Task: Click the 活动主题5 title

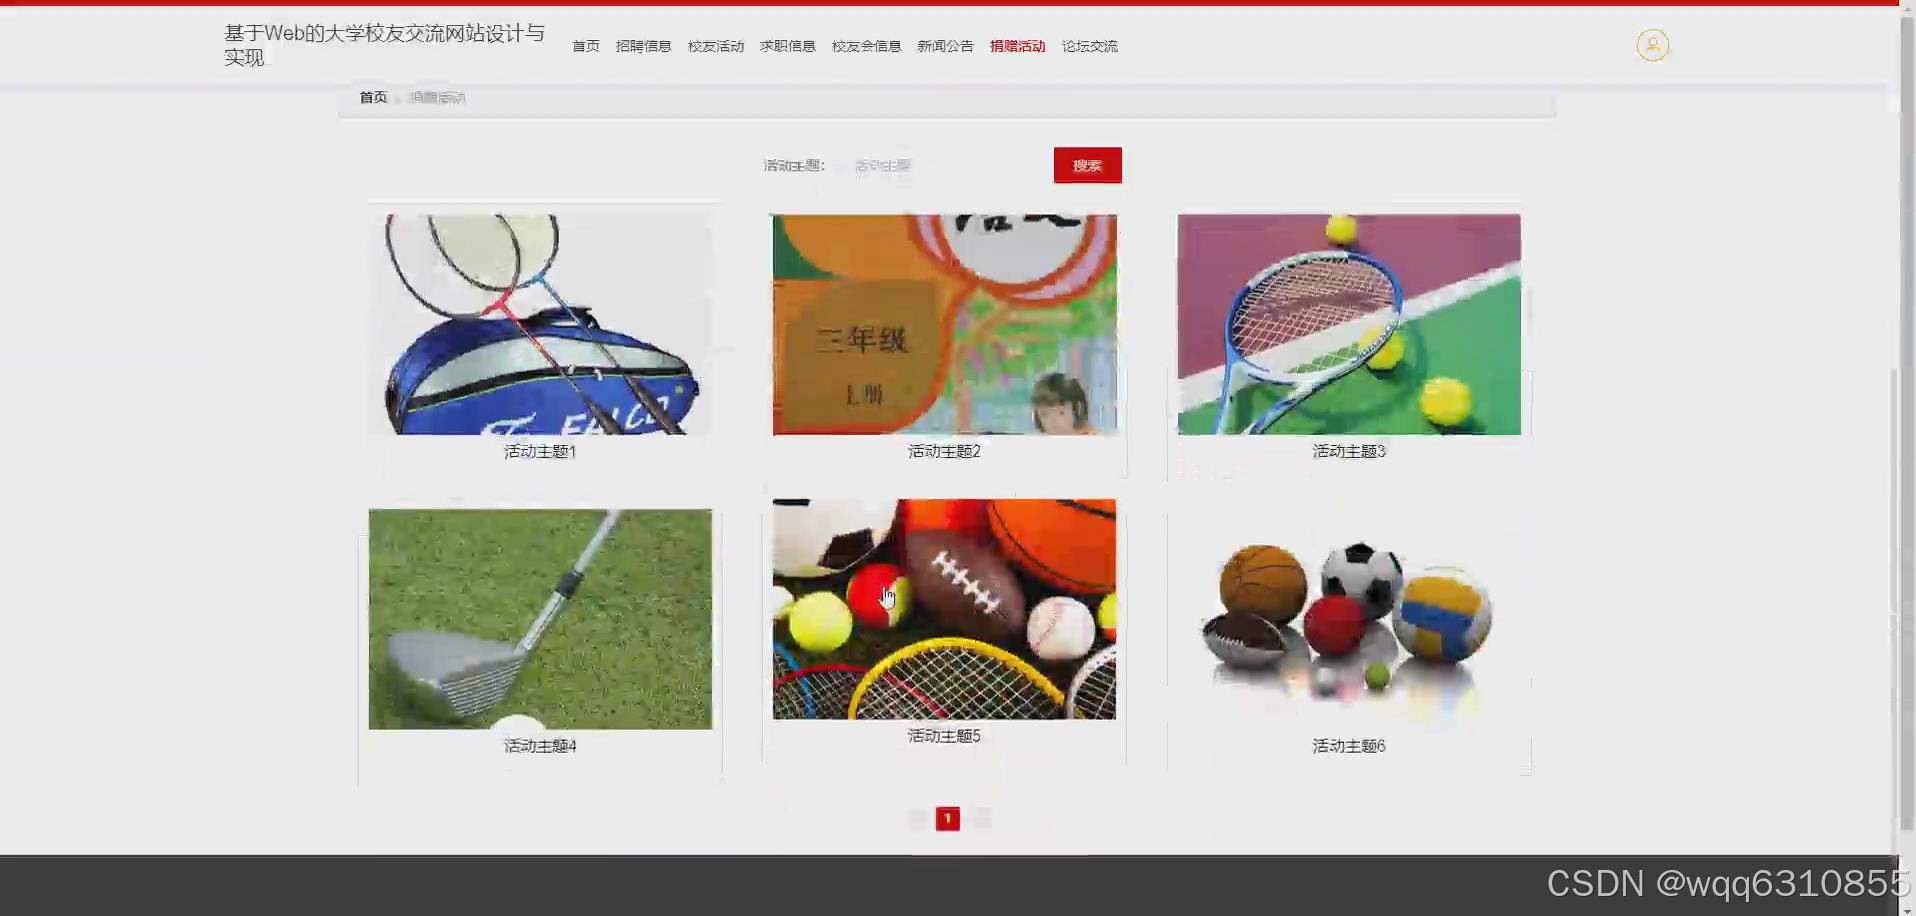Action: pyautogui.click(x=944, y=736)
